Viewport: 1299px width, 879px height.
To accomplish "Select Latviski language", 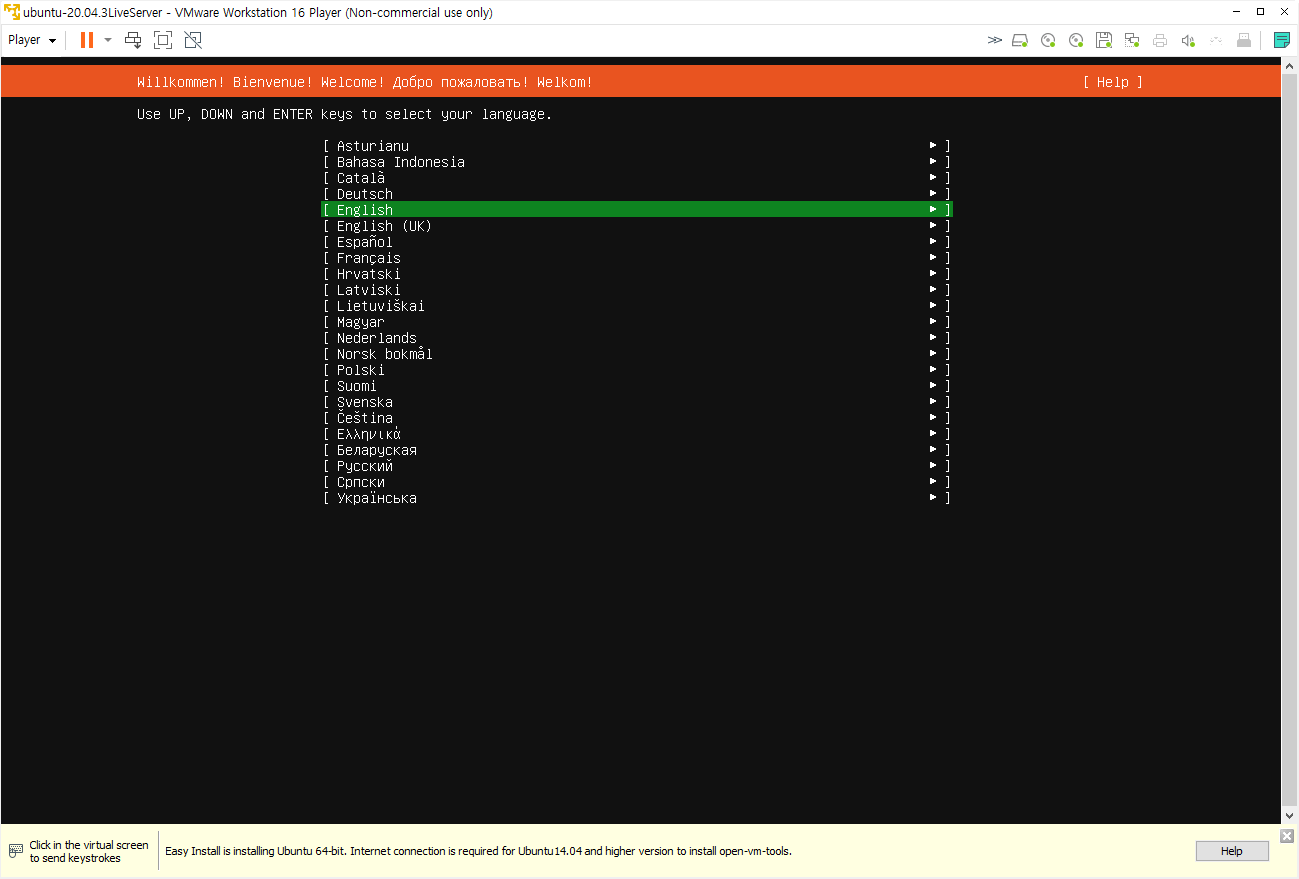I will tap(637, 290).
